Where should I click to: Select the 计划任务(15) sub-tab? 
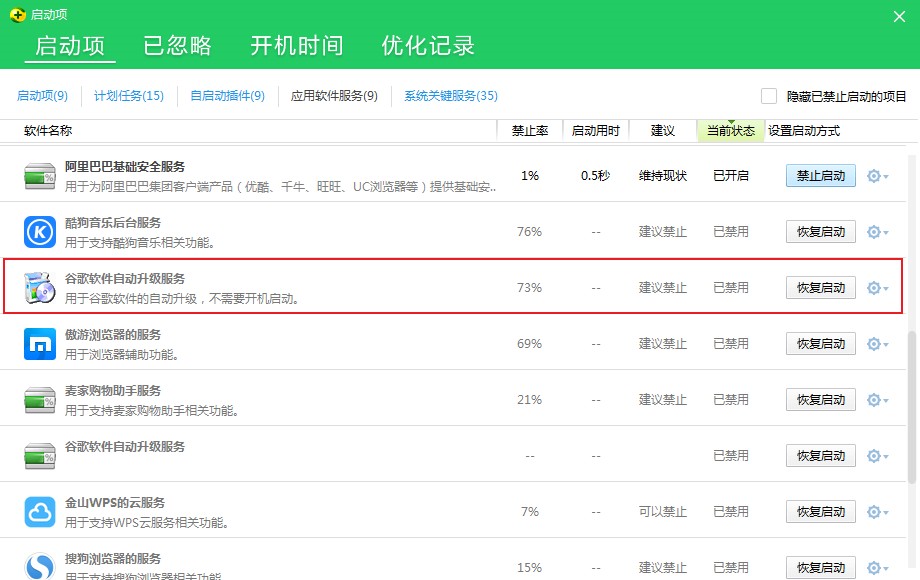[129, 96]
